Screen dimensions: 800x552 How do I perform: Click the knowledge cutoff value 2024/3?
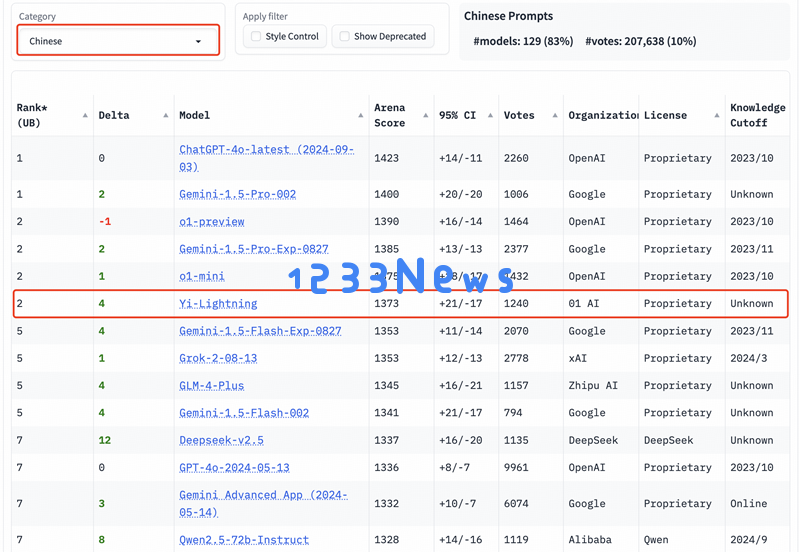click(x=748, y=358)
